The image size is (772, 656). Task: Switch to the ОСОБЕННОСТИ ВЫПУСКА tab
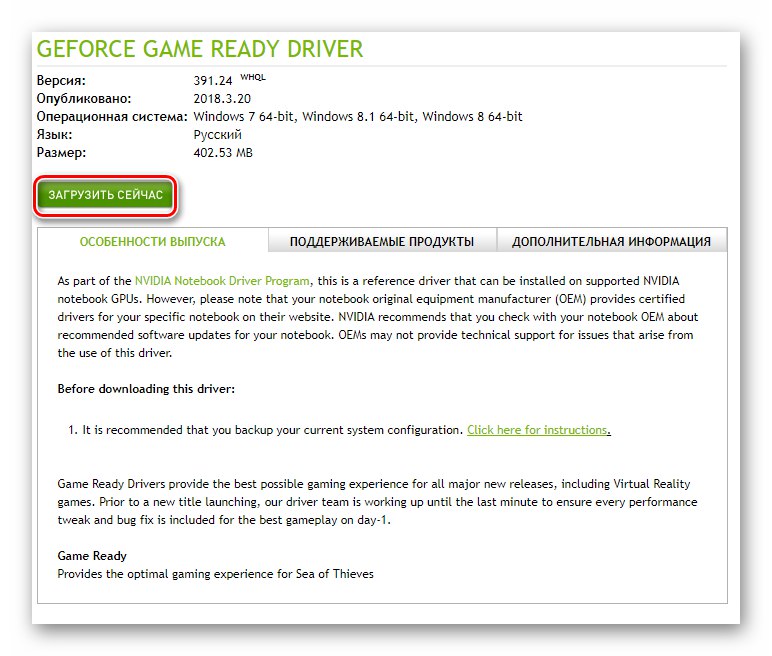point(153,241)
